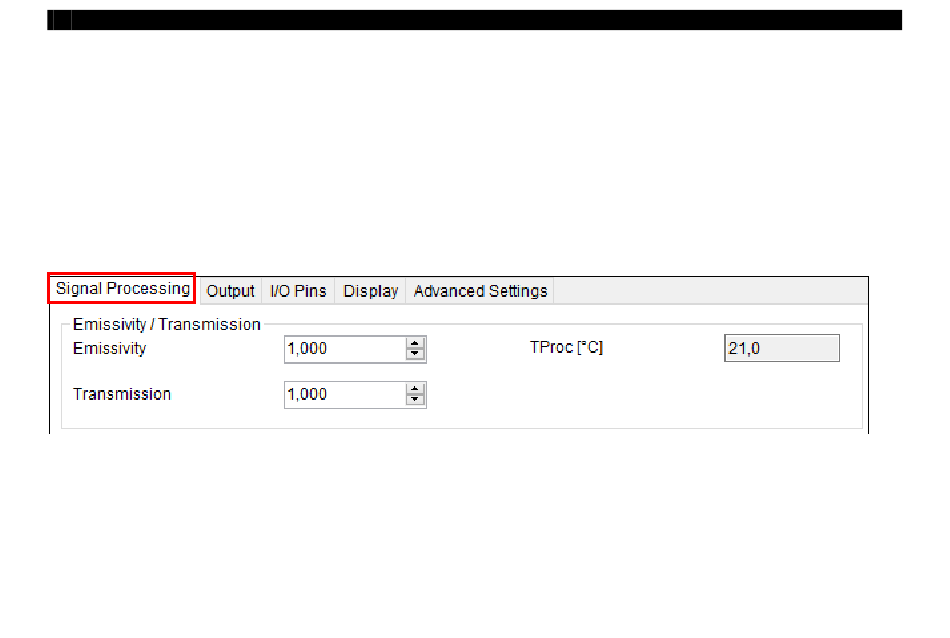Click the TProc [°C] label
This screenshot has height=638, width=950.
tap(566, 347)
